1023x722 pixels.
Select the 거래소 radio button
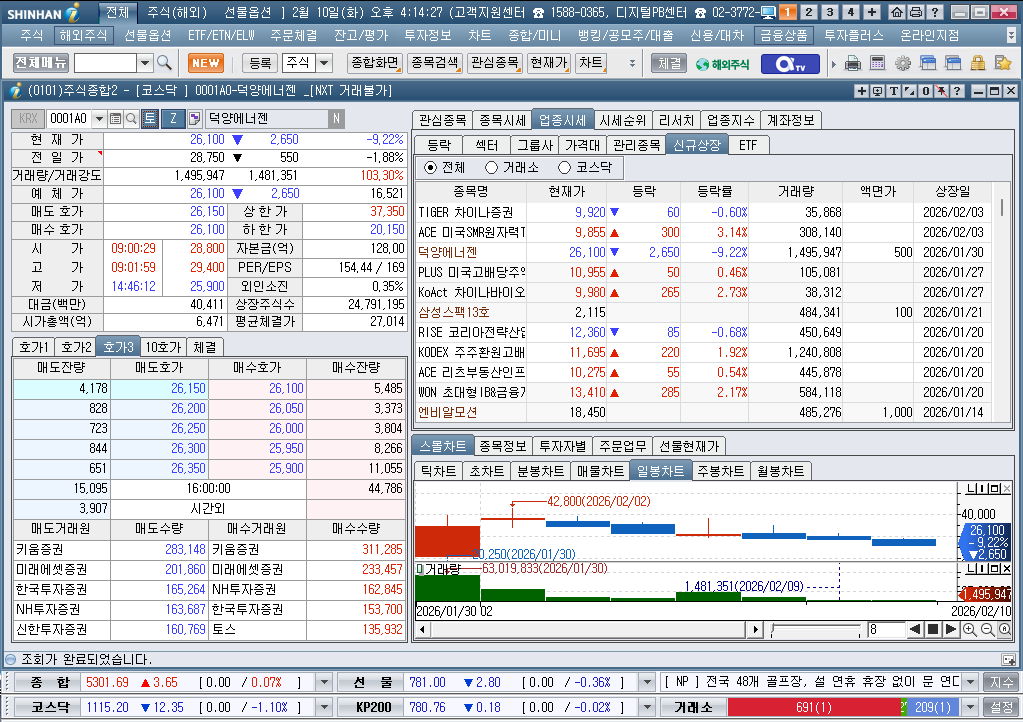[491, 168]
